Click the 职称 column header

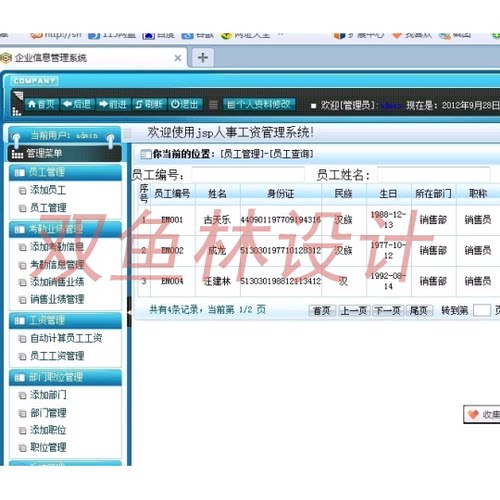point(478,193)
